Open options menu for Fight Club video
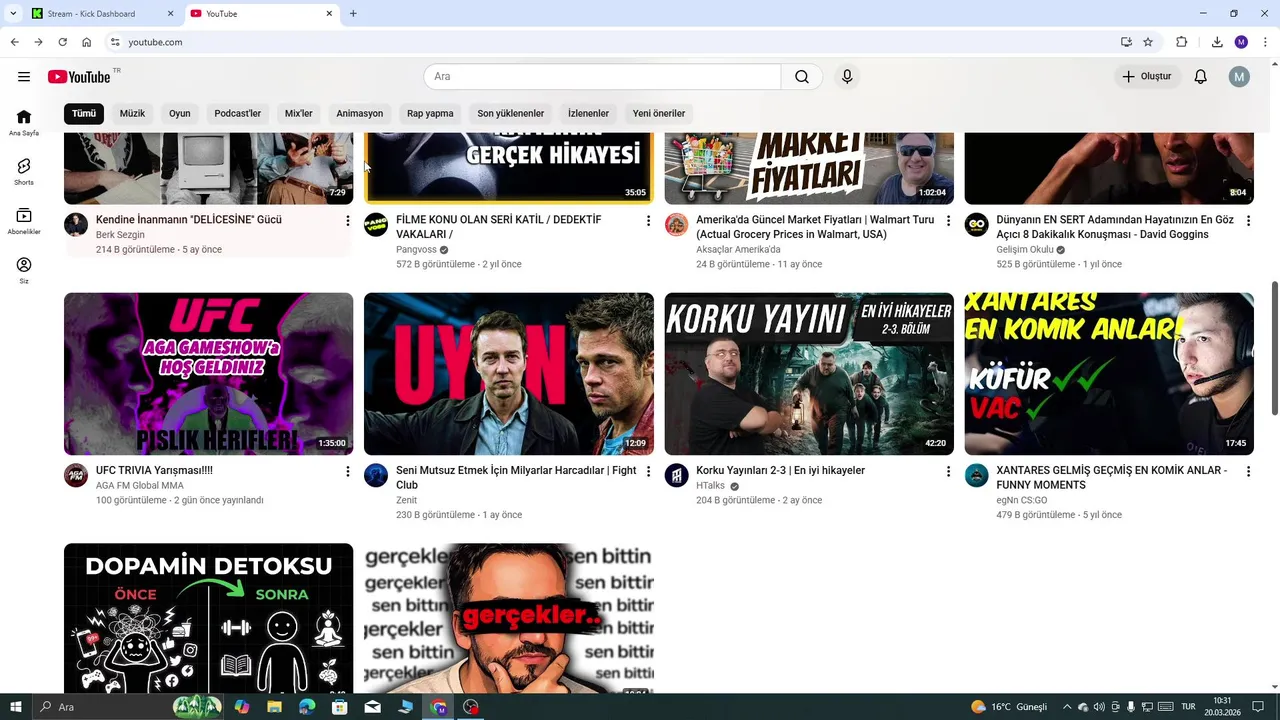1280x720 pixels. point(648,471)
